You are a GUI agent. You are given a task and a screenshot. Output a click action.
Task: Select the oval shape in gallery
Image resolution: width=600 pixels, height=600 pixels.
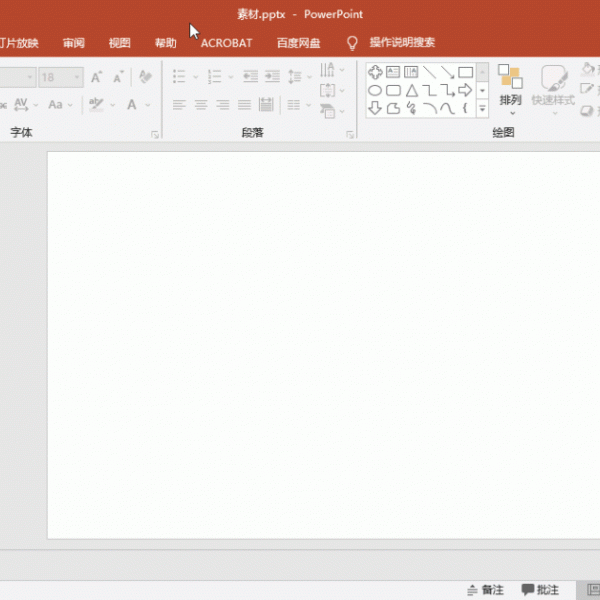click(375, 91)
